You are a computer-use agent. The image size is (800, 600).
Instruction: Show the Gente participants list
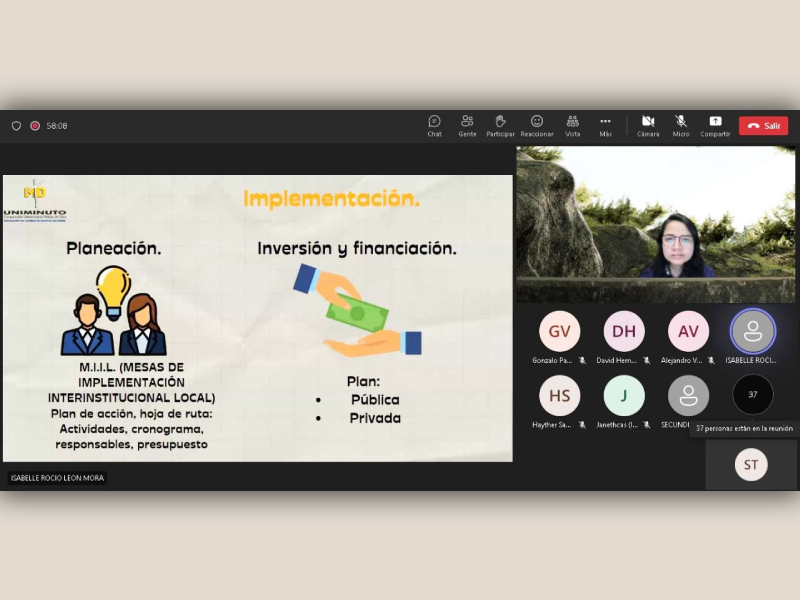tap(467, 125)
